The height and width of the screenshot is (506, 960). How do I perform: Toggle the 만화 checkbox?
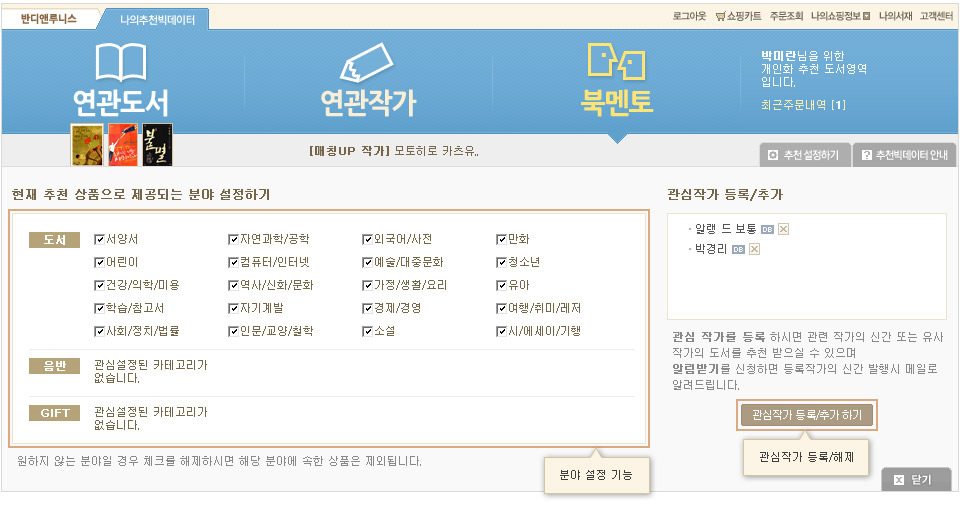pyautogui.click(x=502, y=239)
